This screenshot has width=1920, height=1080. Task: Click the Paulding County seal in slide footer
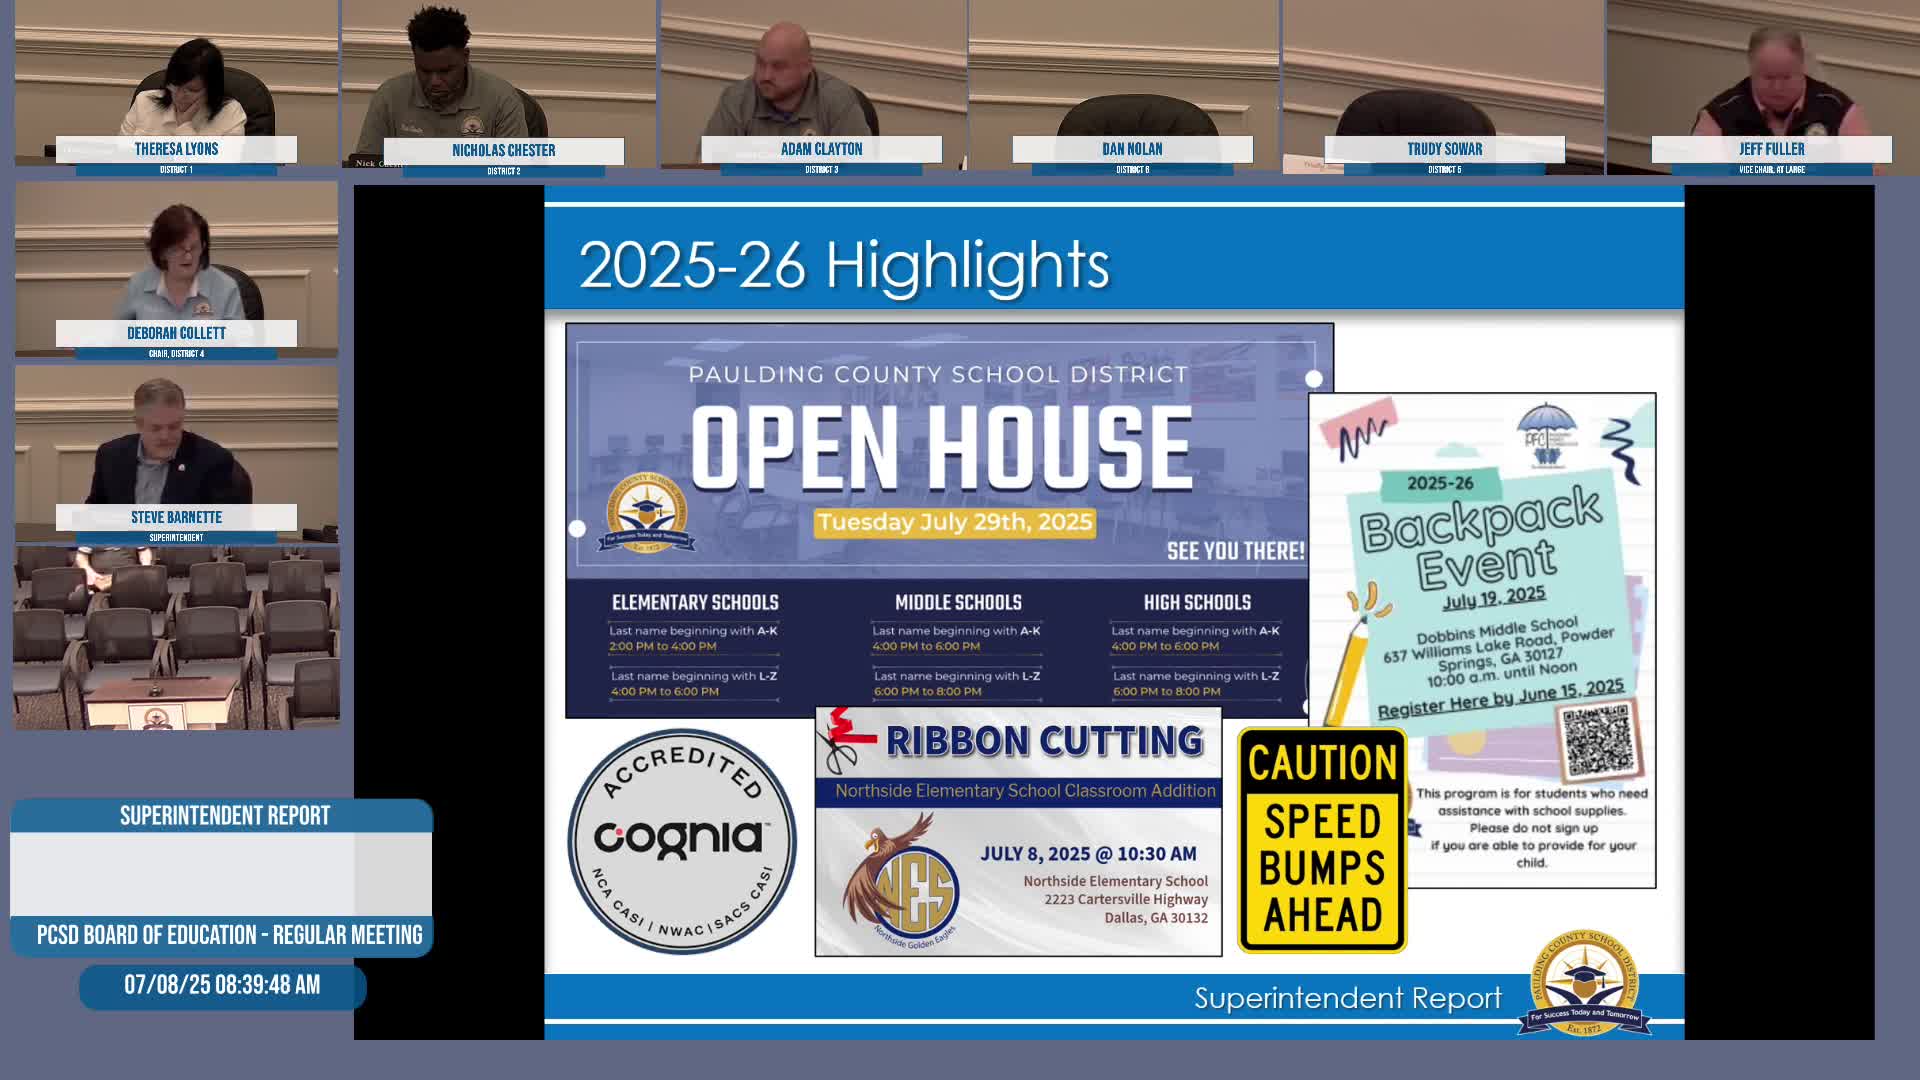1585,985
